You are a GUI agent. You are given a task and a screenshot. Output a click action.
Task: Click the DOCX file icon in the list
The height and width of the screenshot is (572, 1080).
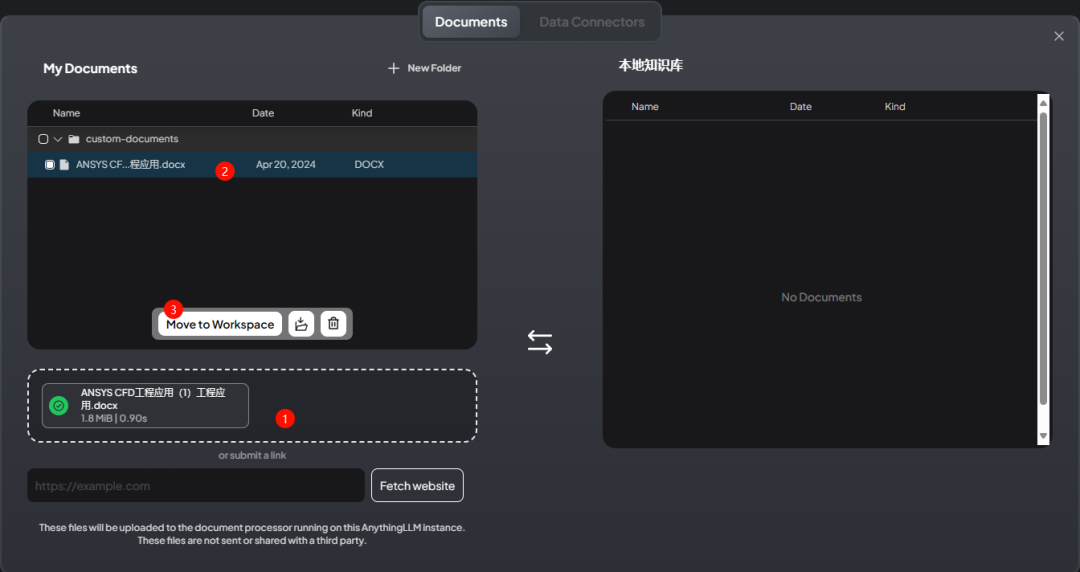64,165
